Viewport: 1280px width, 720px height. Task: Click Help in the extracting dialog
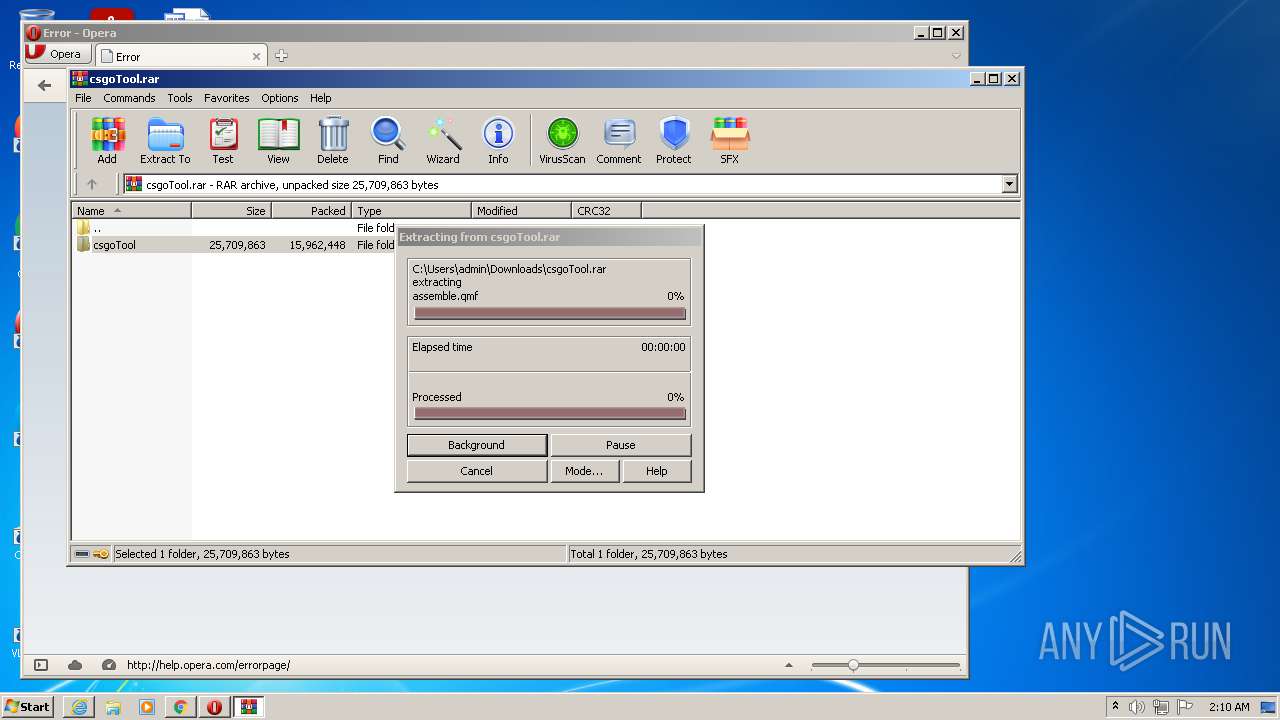click(657, 471)
